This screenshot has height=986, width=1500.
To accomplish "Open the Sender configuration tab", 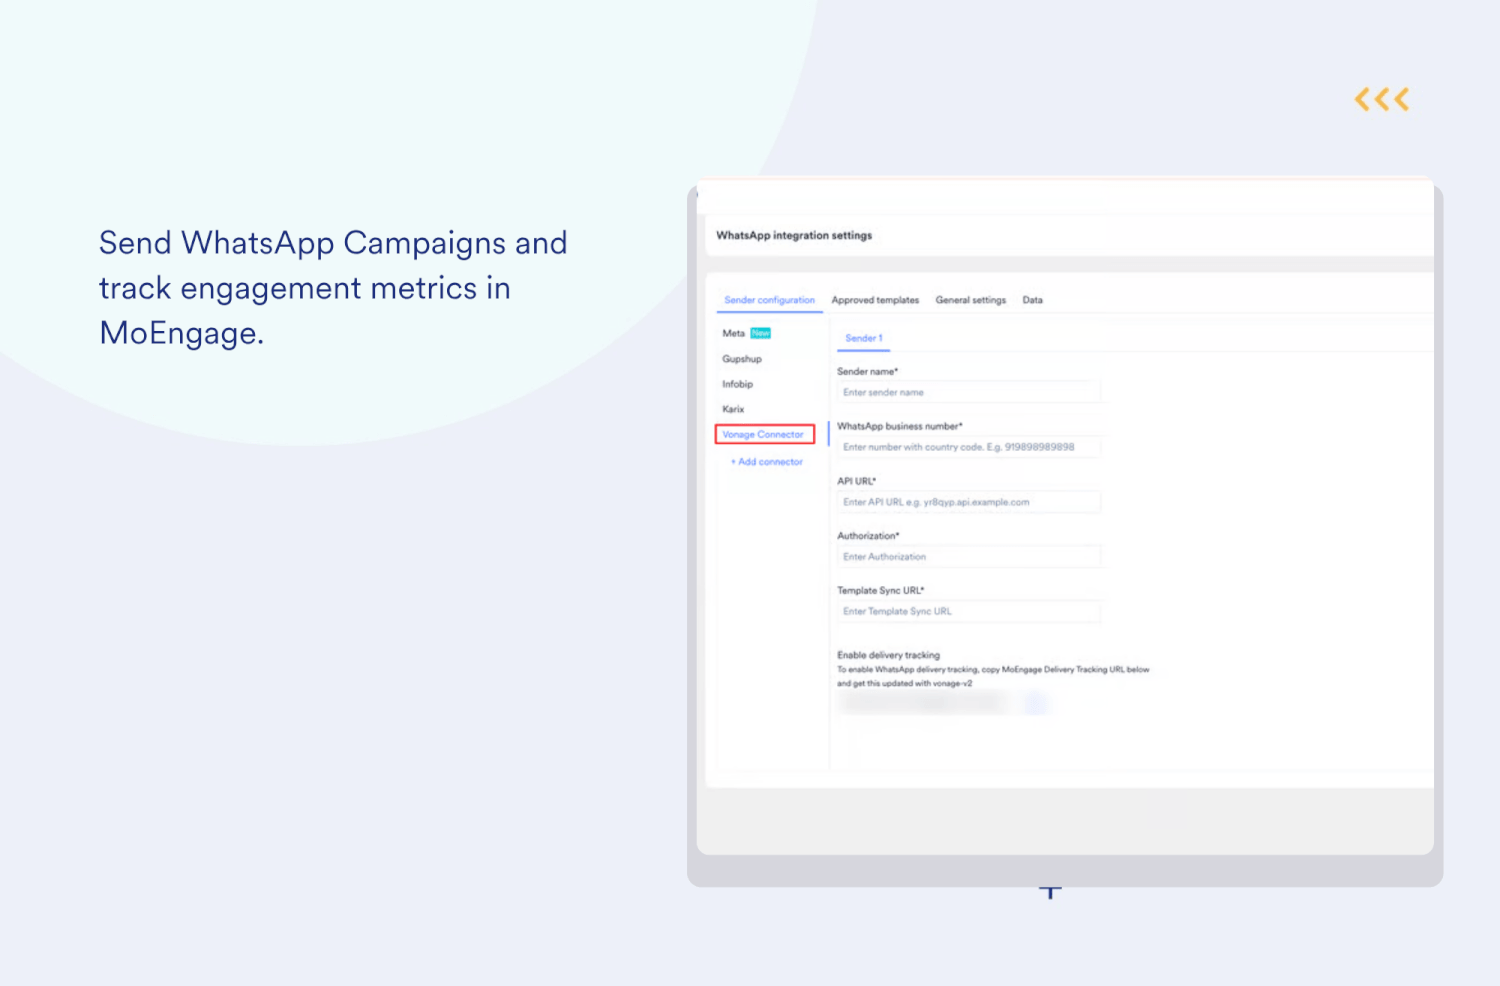I will click(769, 300).
